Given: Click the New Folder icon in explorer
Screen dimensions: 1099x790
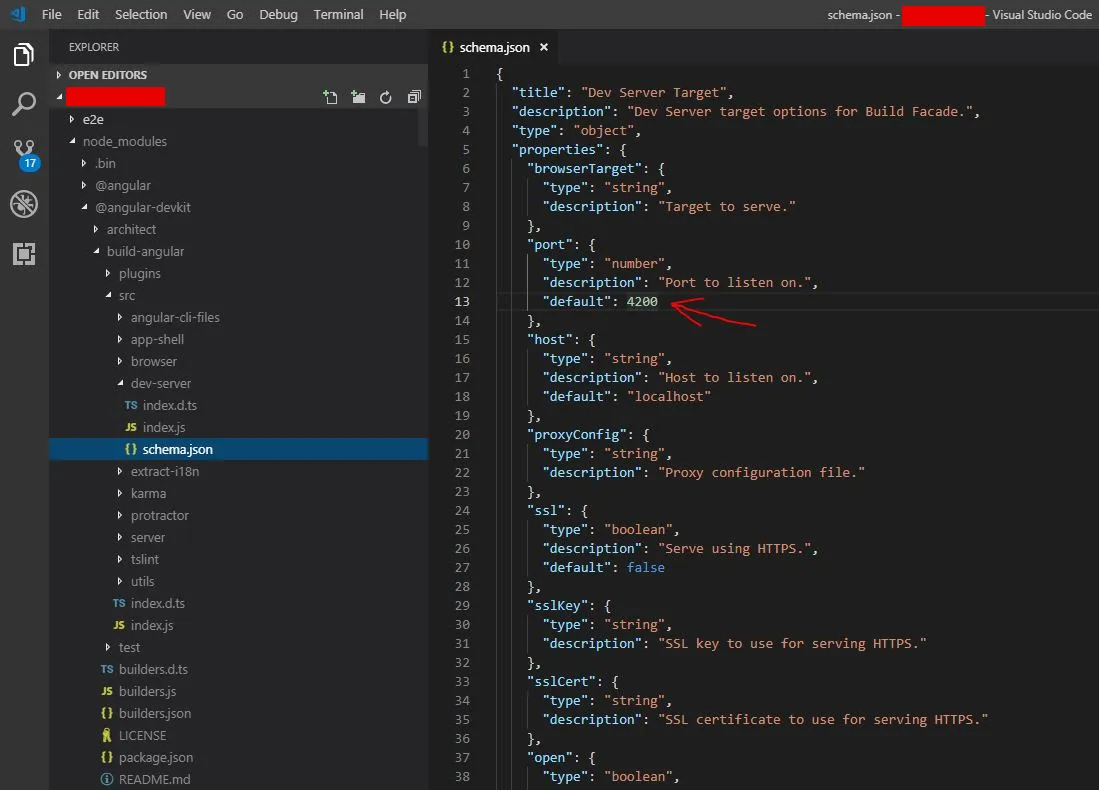Looking at the screenshot, I should pyautogui.click(x=358, y=97).
